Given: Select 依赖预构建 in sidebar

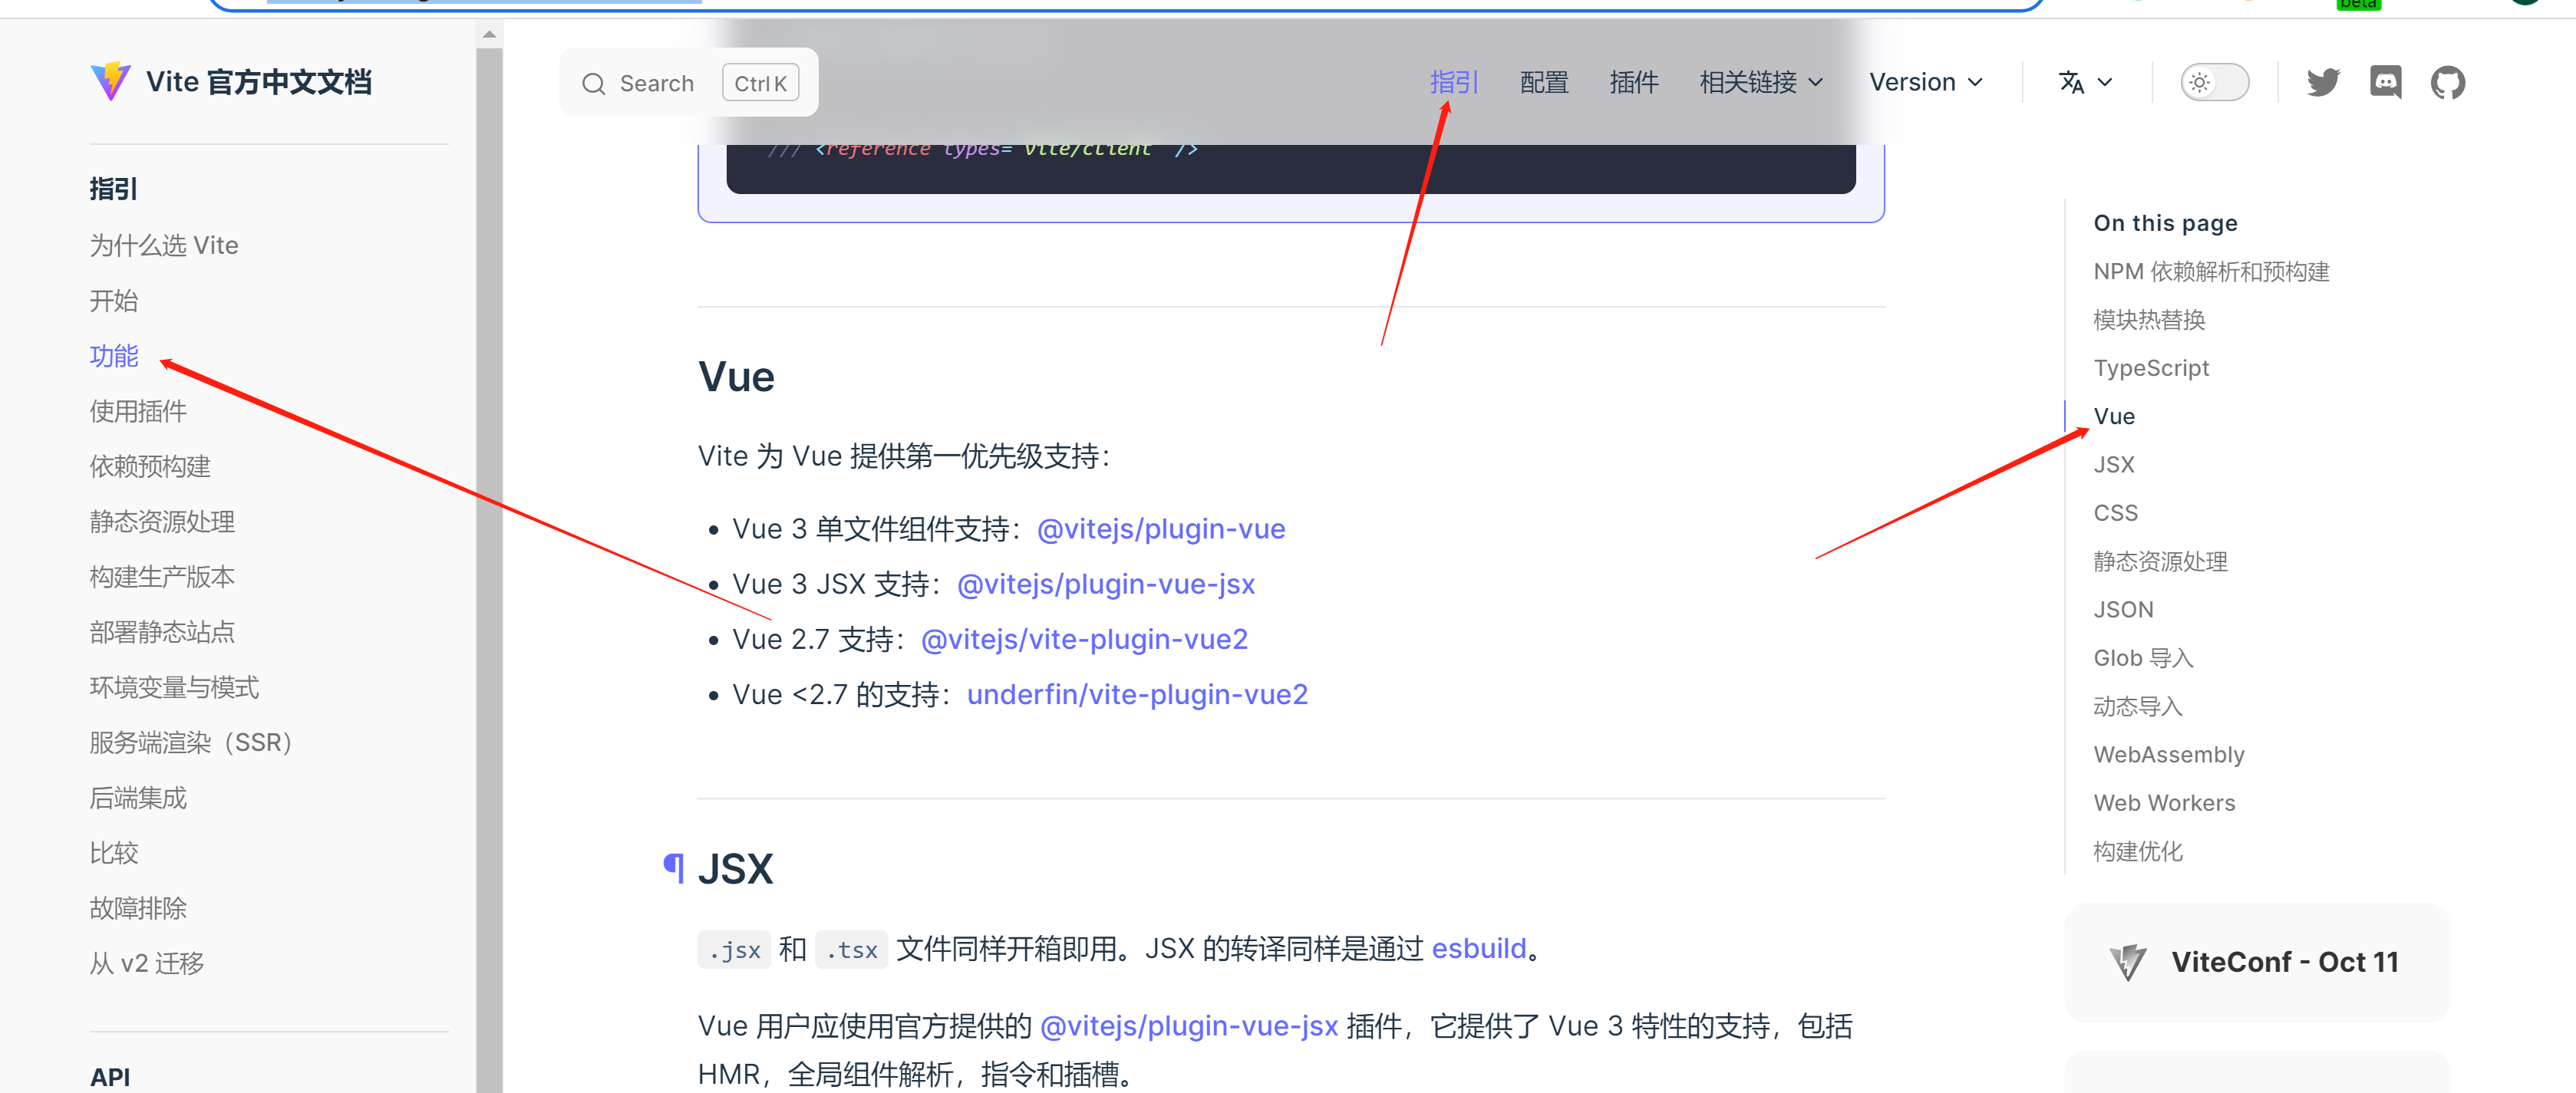Looking at the screenshot, I should coord(150,466).
